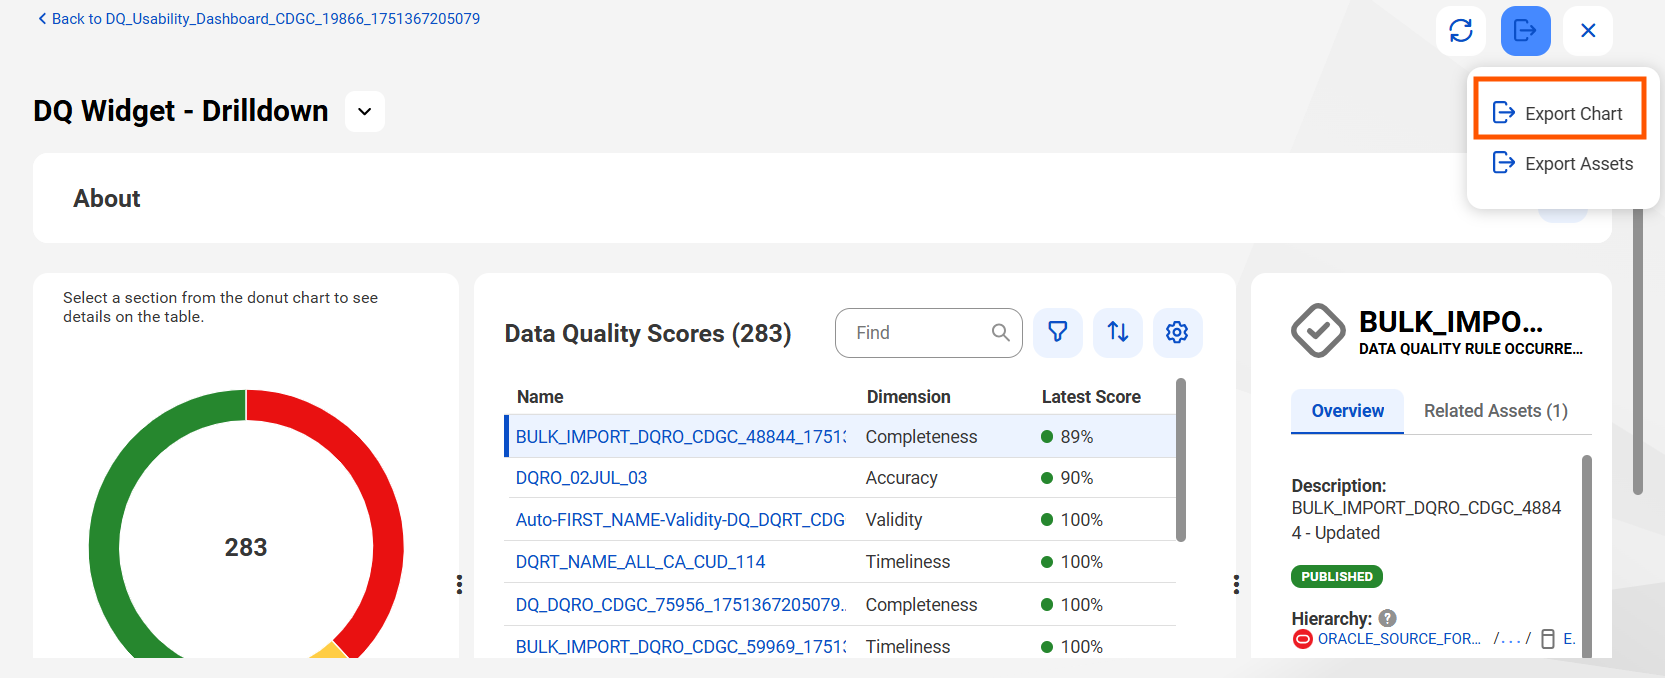Image resolution: width=1665 pixels, height=678 pixels.
Task: Click the PUBLISHED status badge
Action: point(1337,577)
